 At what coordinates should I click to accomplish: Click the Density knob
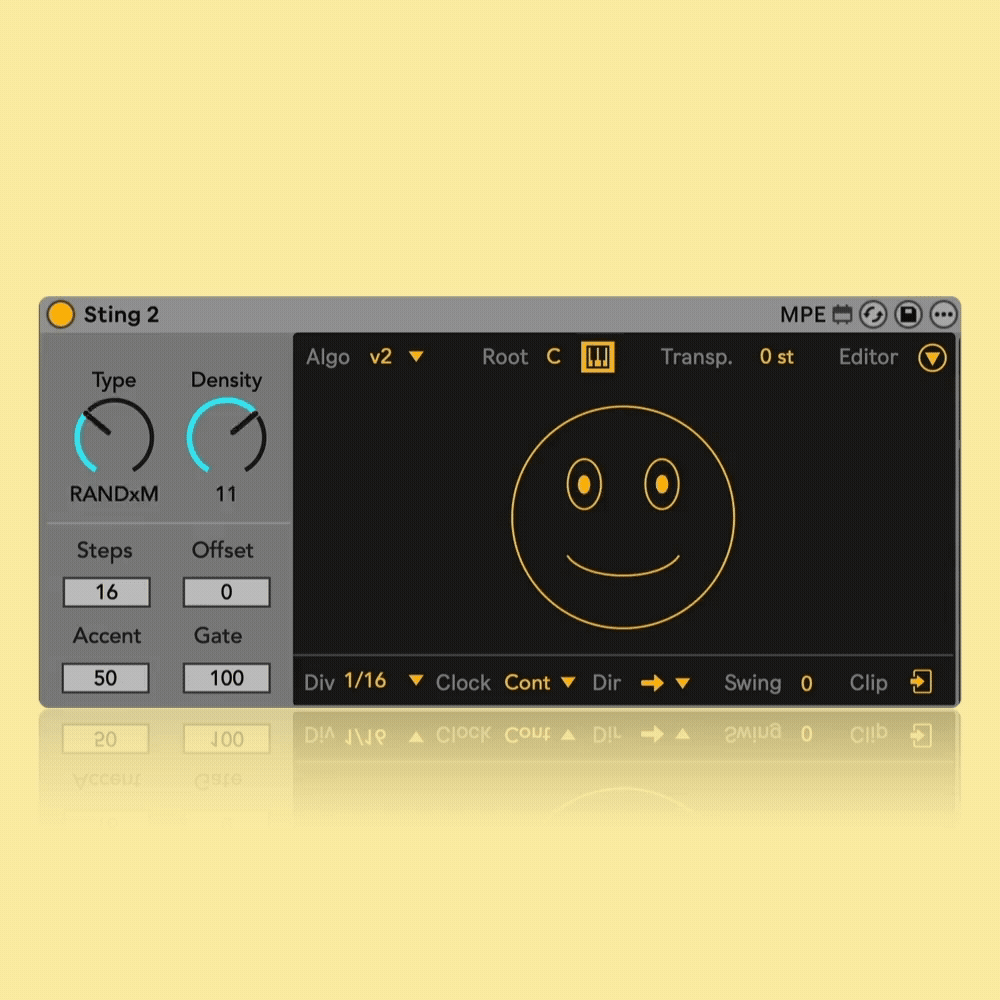click(x=226, y=436)
